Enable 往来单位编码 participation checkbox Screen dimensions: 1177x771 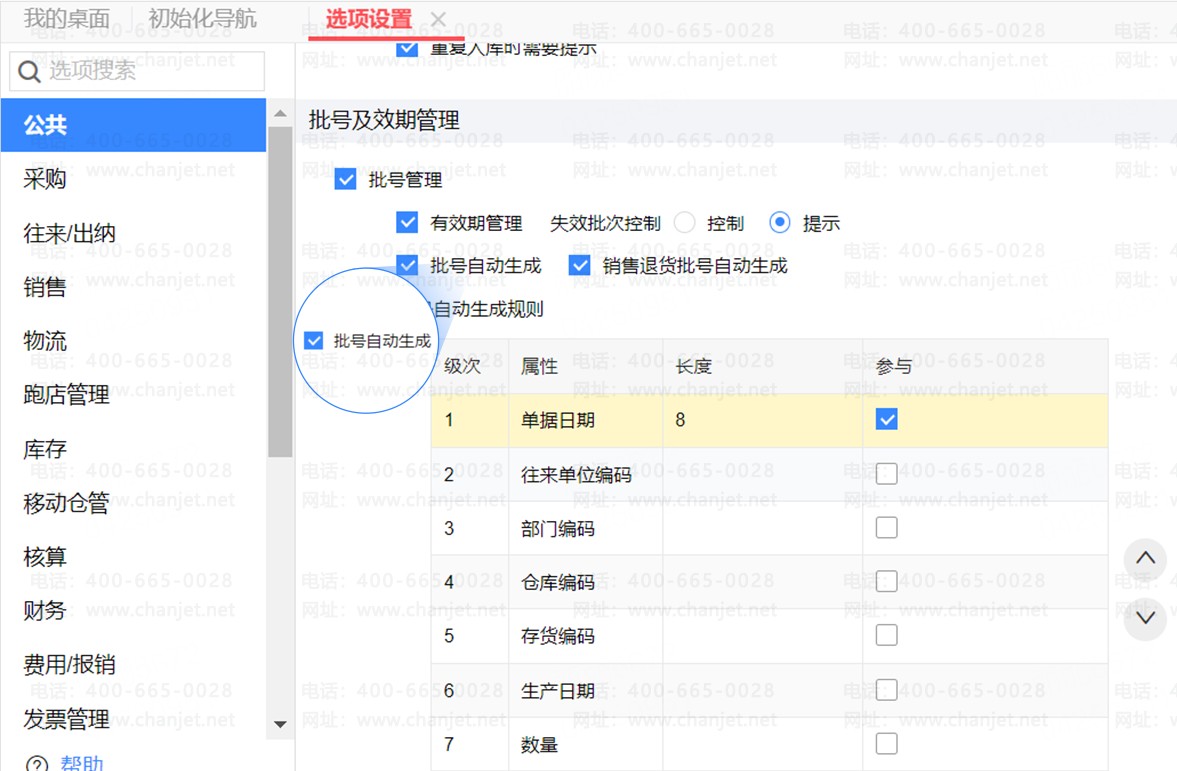coord(886,475)
